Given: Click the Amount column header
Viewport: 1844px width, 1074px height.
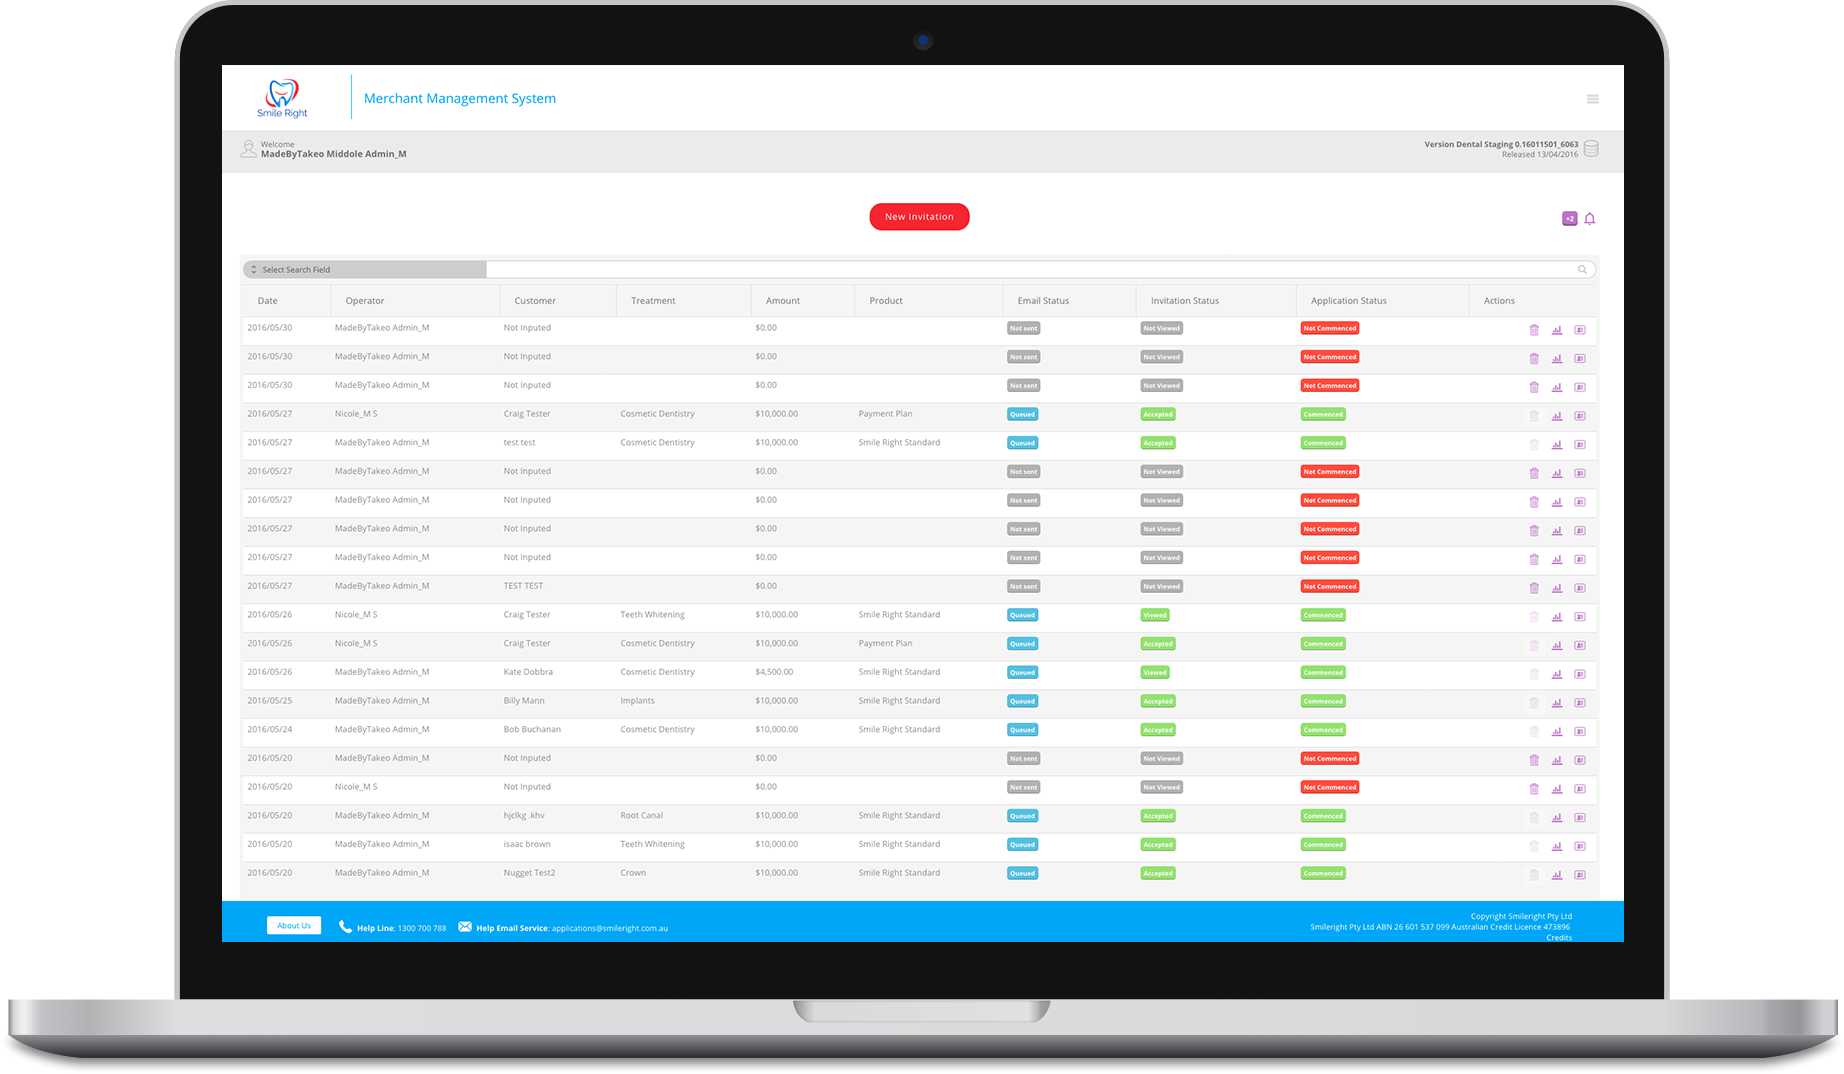Looking at the screenshot, I should pyautogui.click(x=782, y=301).
